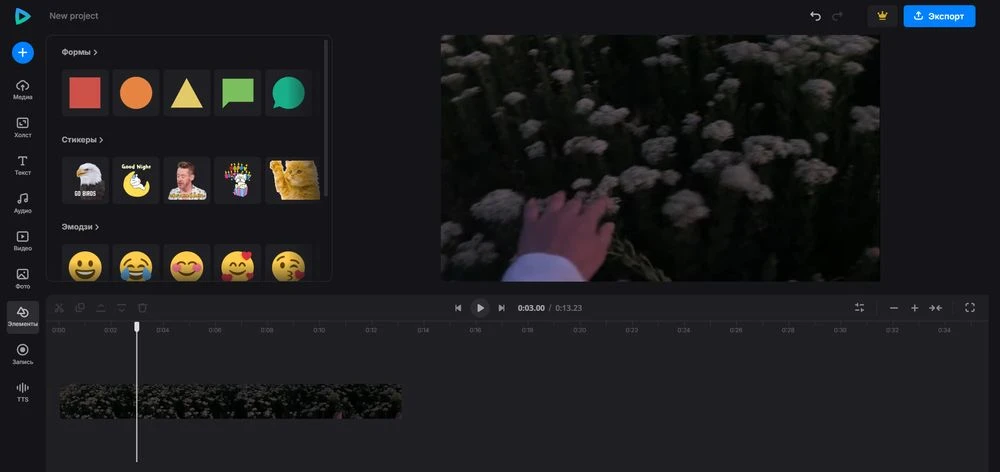Undo the last action
This screenshot has height=472, width=1000.
point(815,16)
